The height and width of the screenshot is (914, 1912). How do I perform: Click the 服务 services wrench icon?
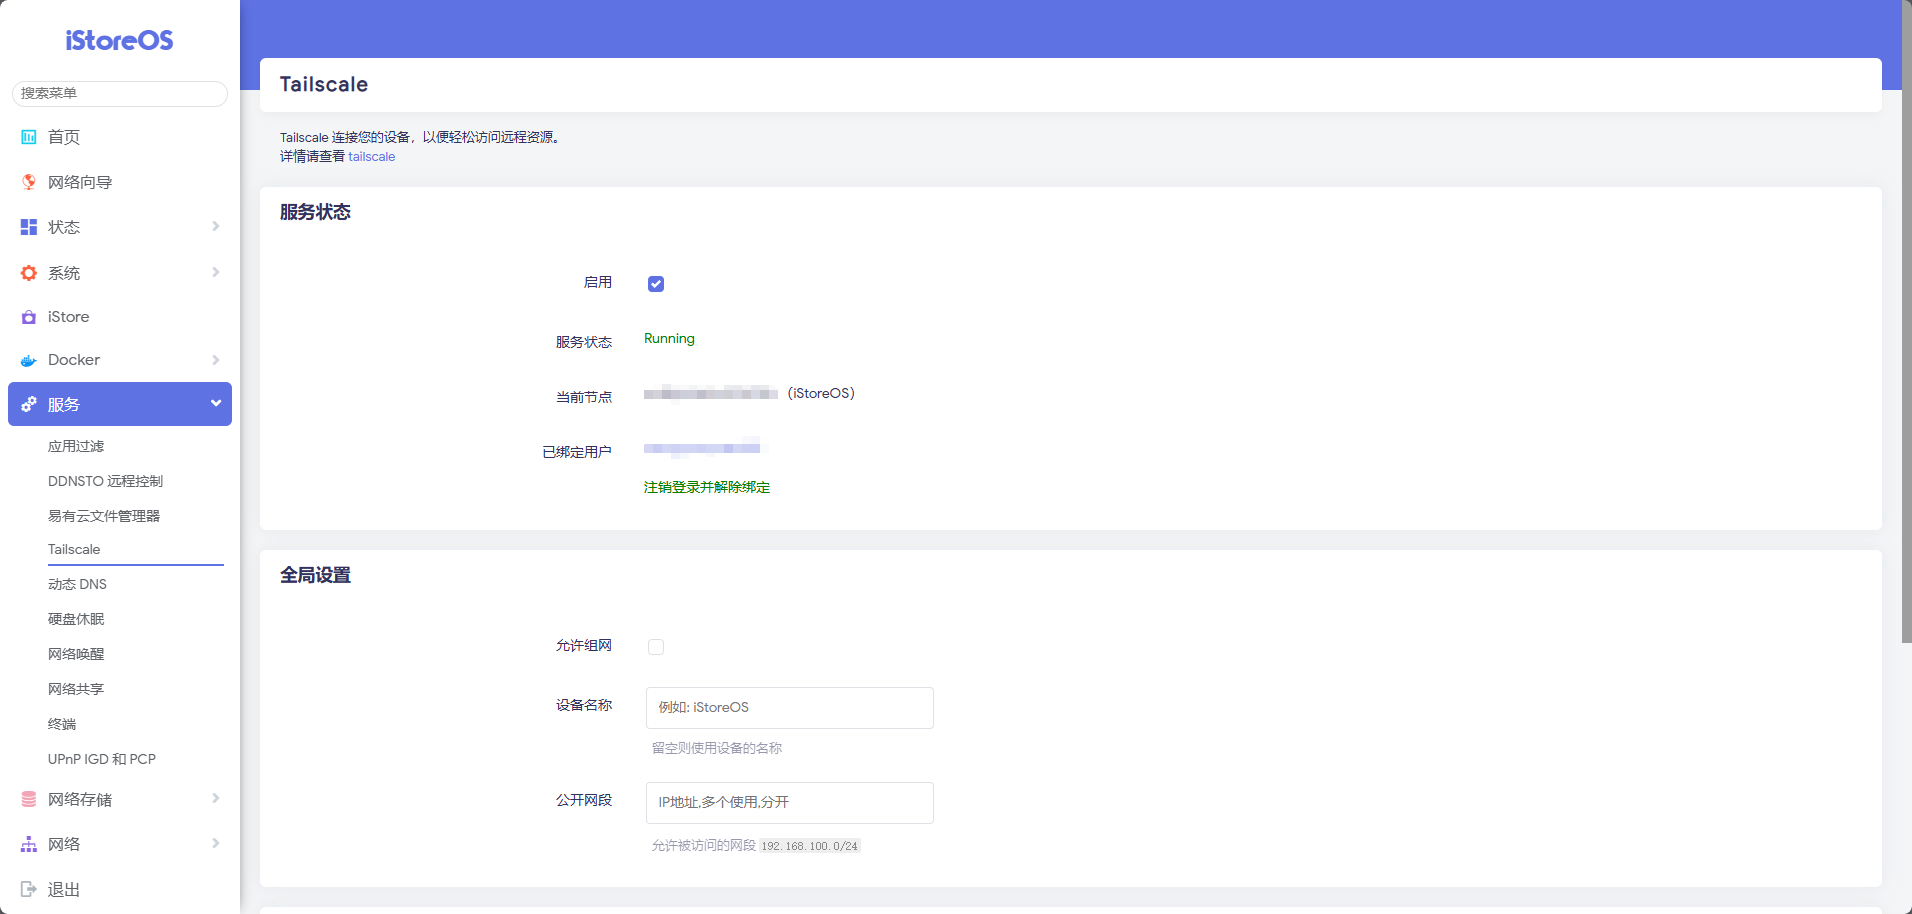pos(28,404)
